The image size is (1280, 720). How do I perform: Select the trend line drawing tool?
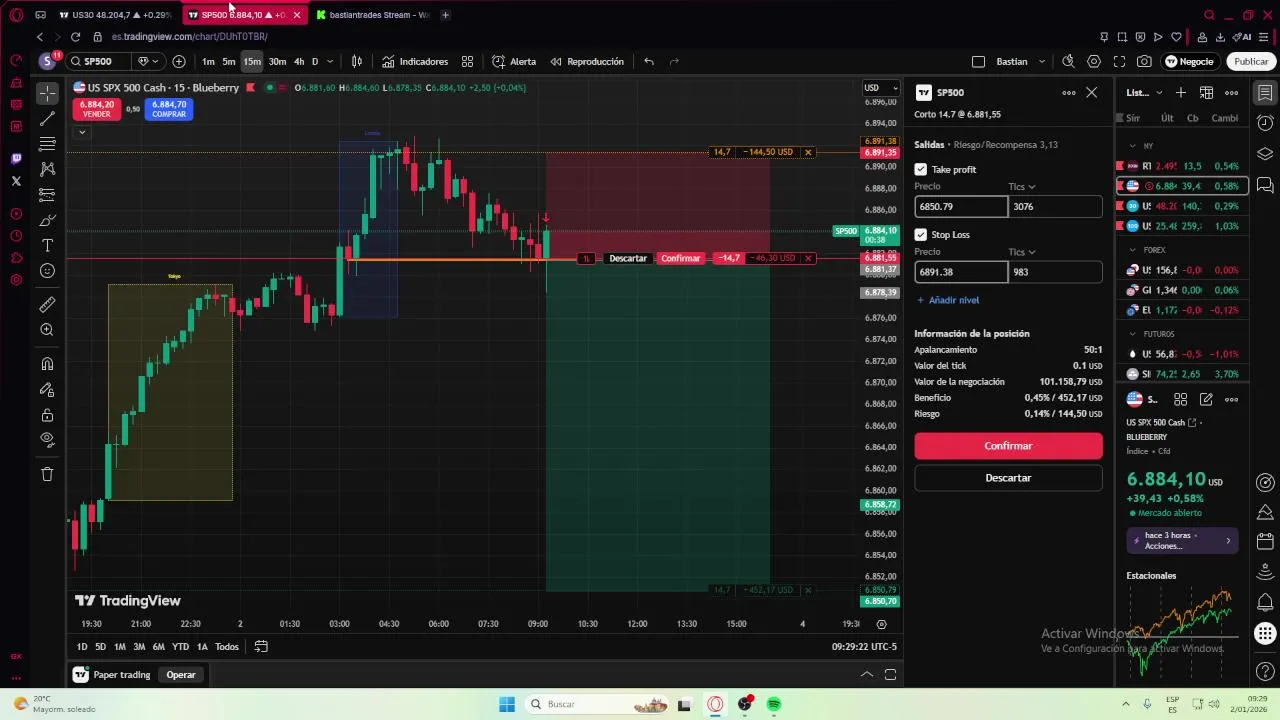47,119
